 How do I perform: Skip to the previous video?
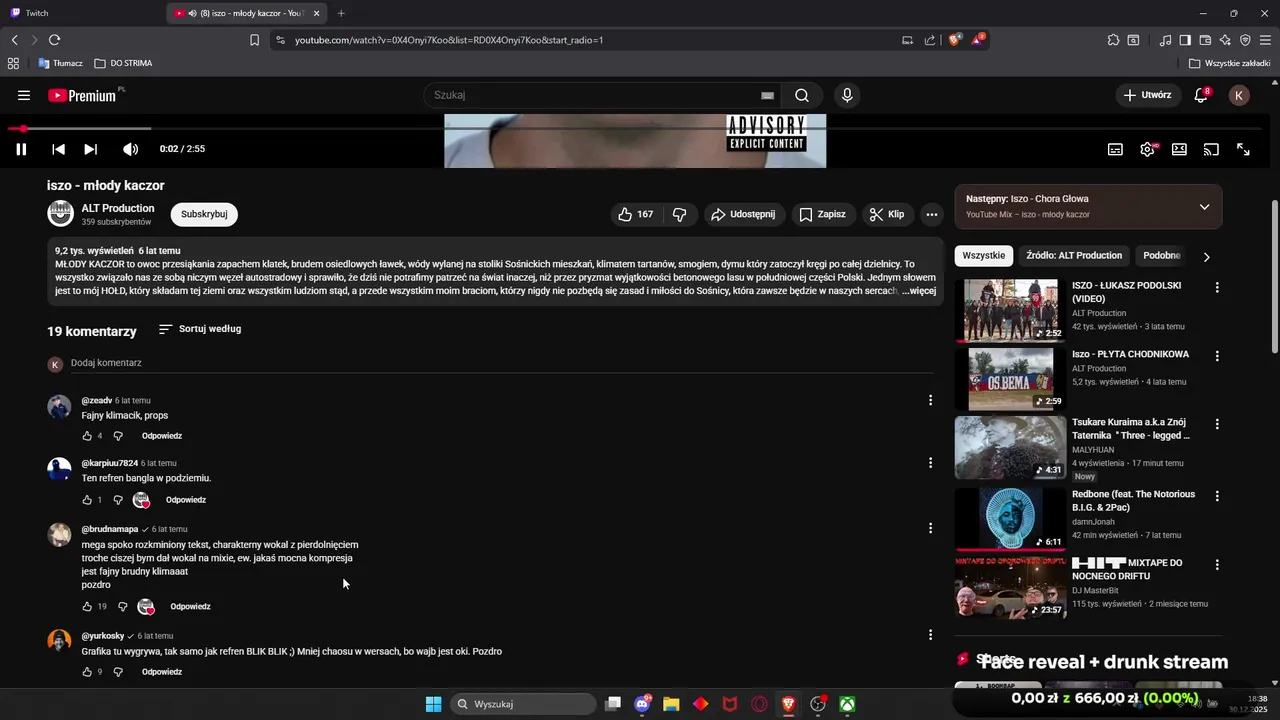point(58,149)
